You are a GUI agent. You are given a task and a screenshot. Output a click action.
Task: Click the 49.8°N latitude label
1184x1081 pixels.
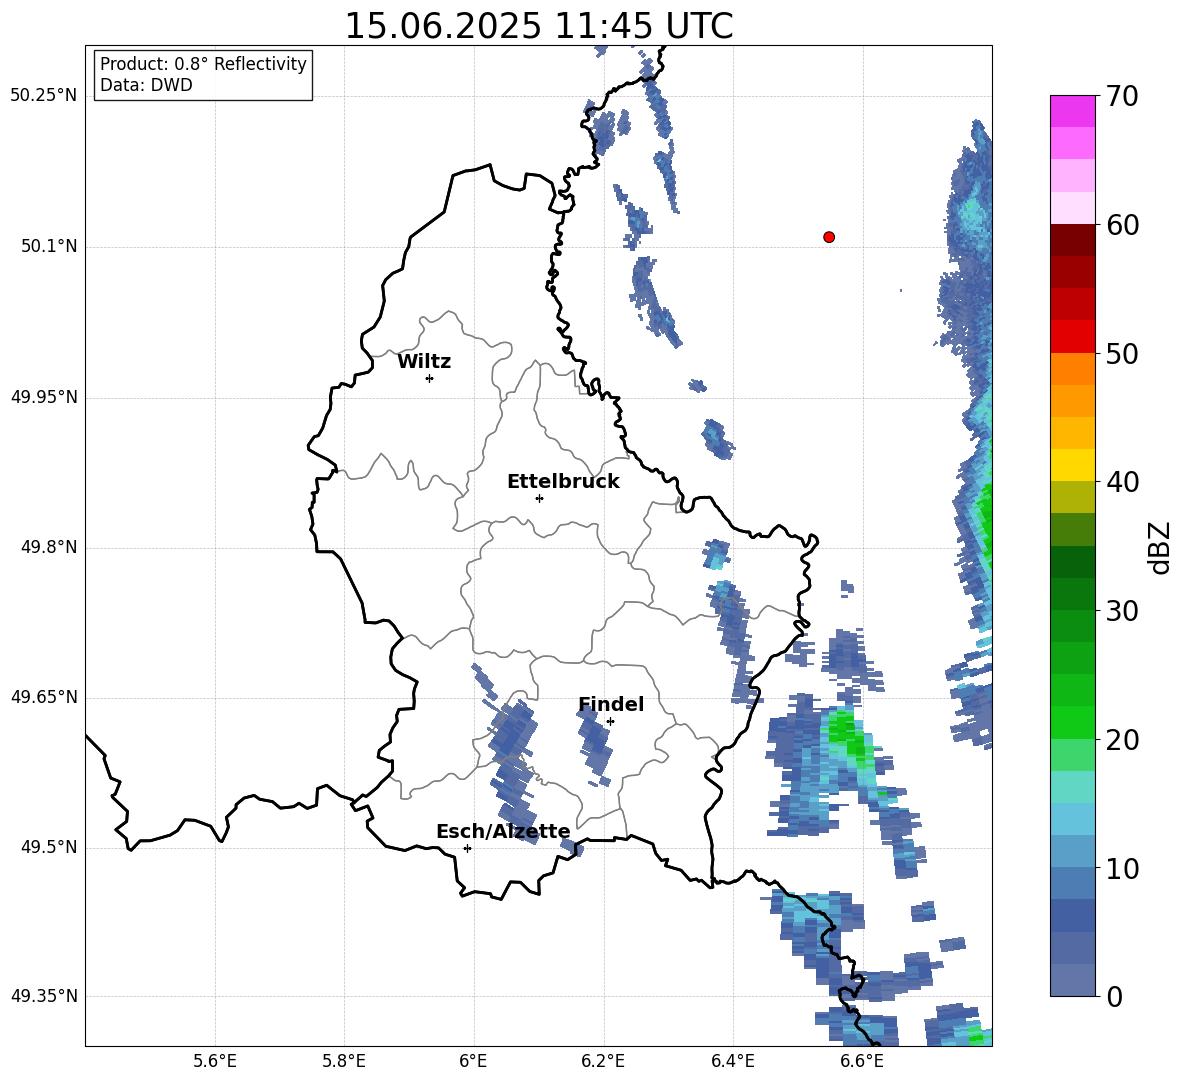[x=48, y=547]
